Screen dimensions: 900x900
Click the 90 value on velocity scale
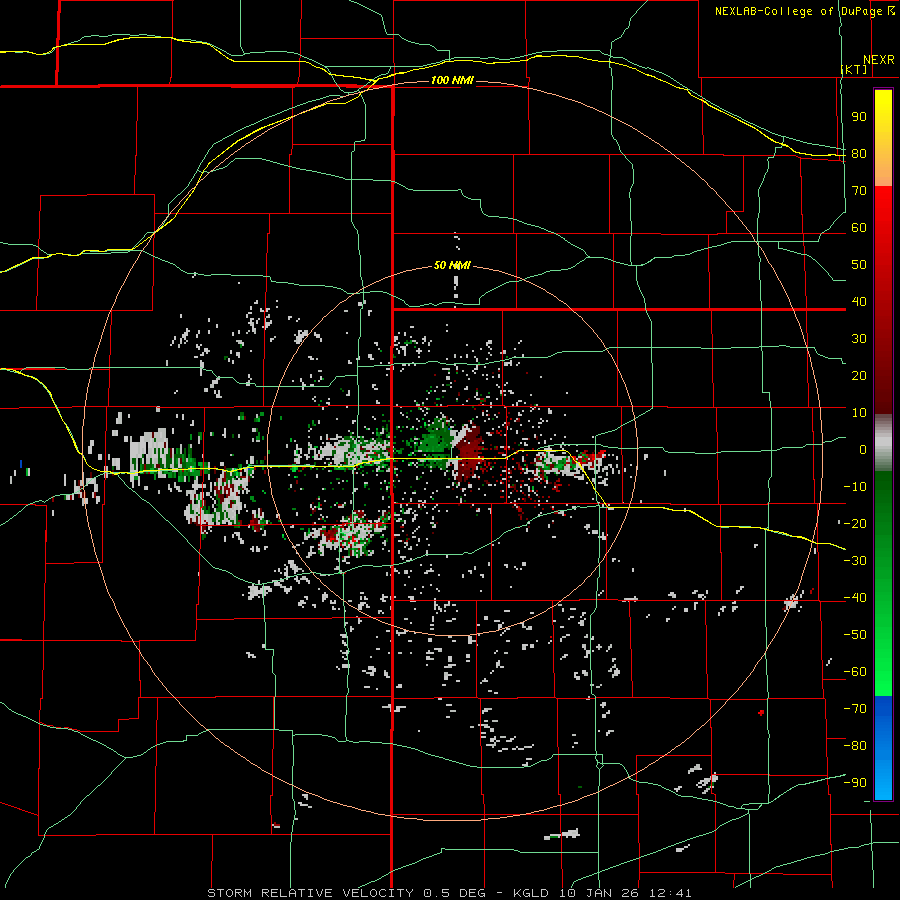(x=859, y=117)
